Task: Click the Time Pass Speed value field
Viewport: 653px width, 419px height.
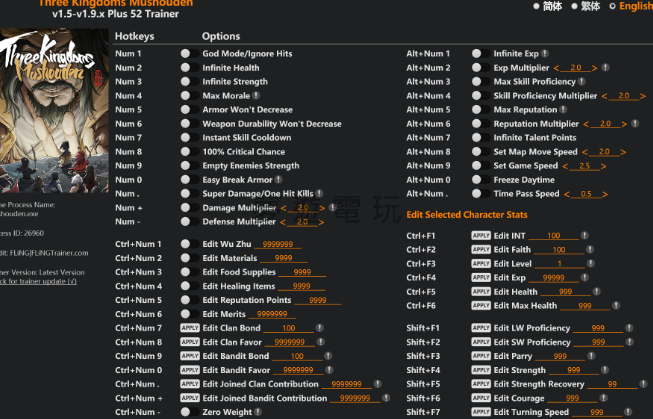Action: [x=587, y=194]
